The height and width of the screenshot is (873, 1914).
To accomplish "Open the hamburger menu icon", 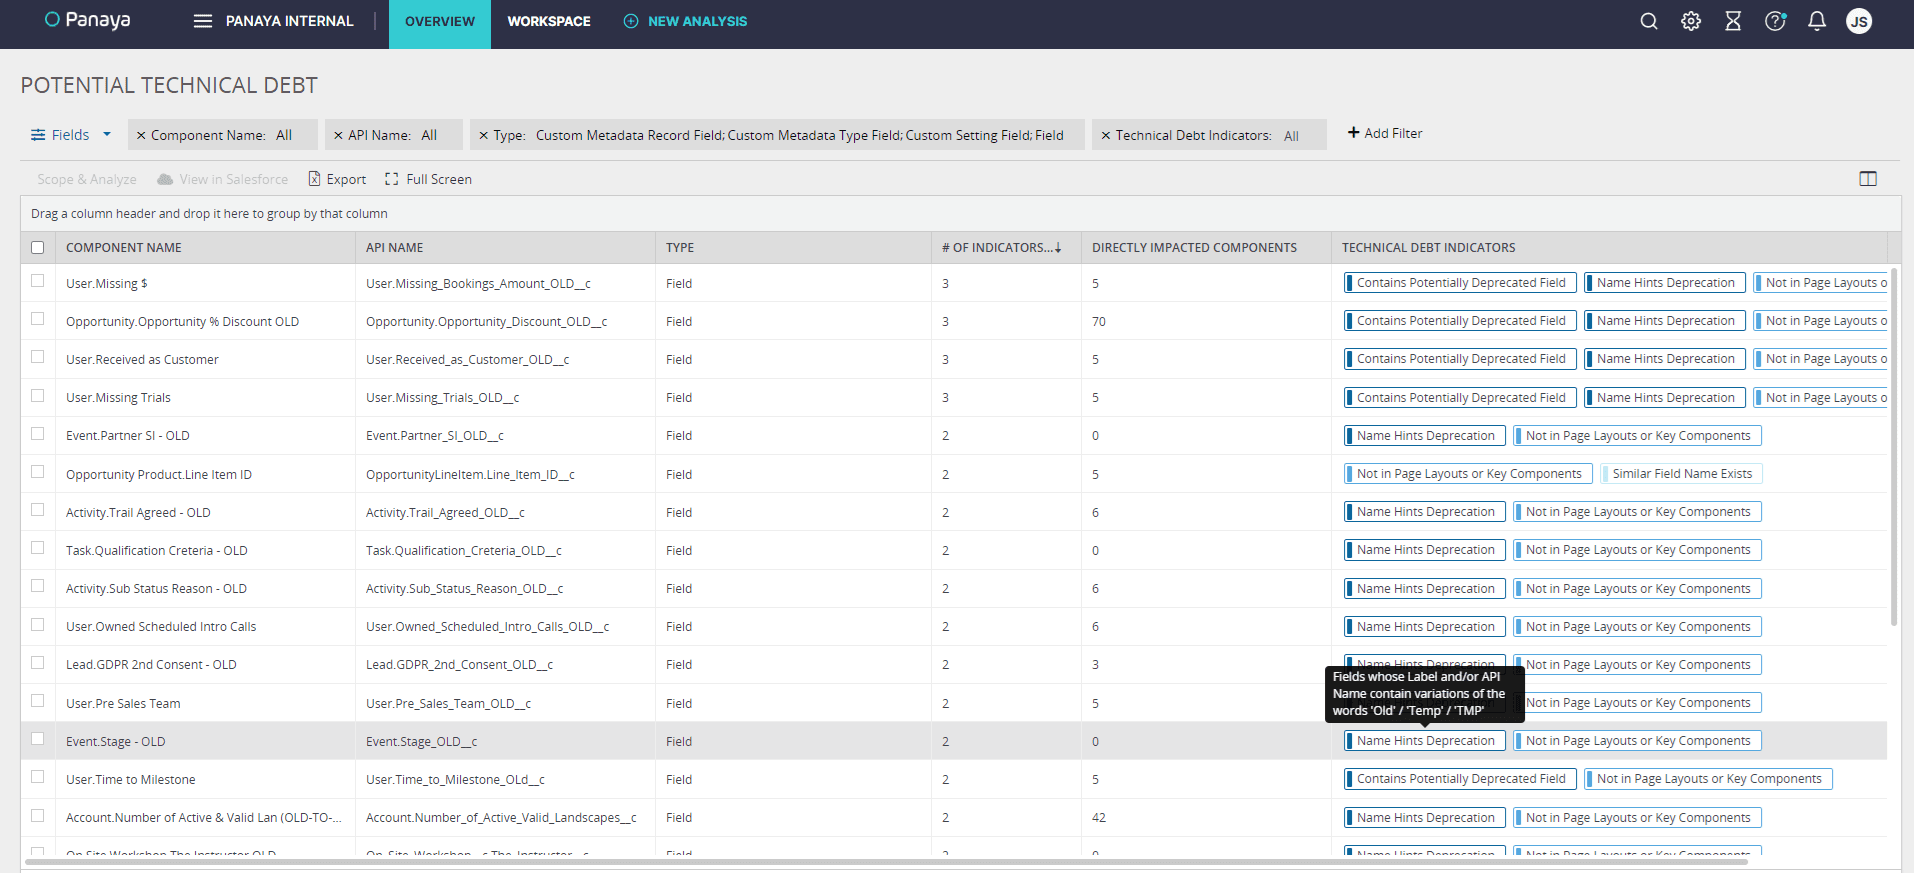I will (x=203, y=21).
